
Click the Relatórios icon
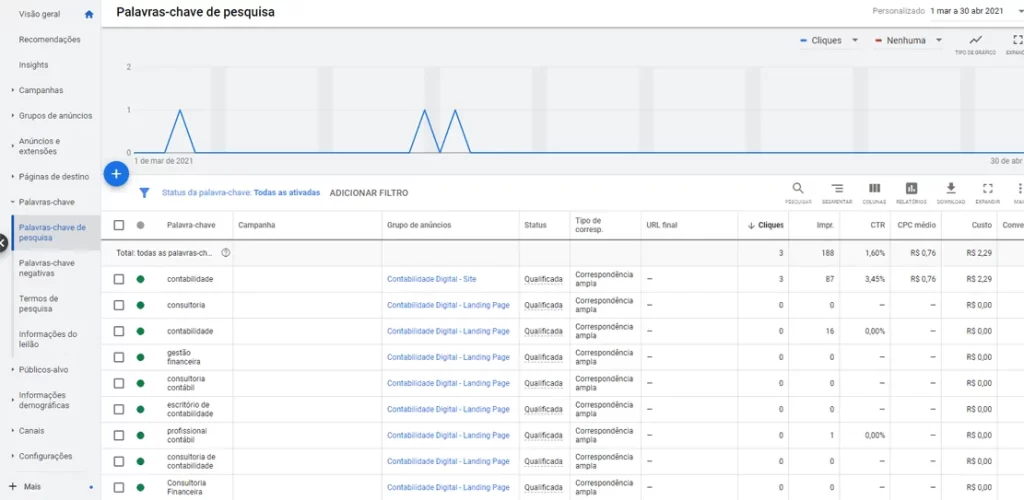tap(911, 191)
